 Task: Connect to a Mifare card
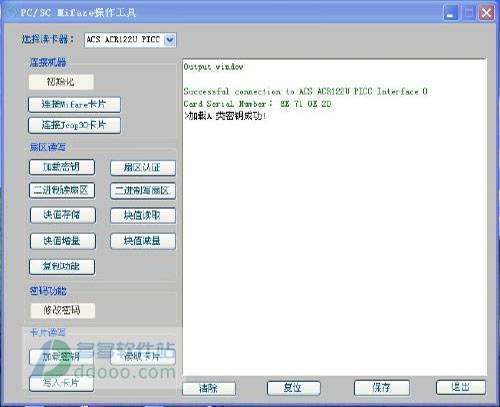[x=74, y=104]
